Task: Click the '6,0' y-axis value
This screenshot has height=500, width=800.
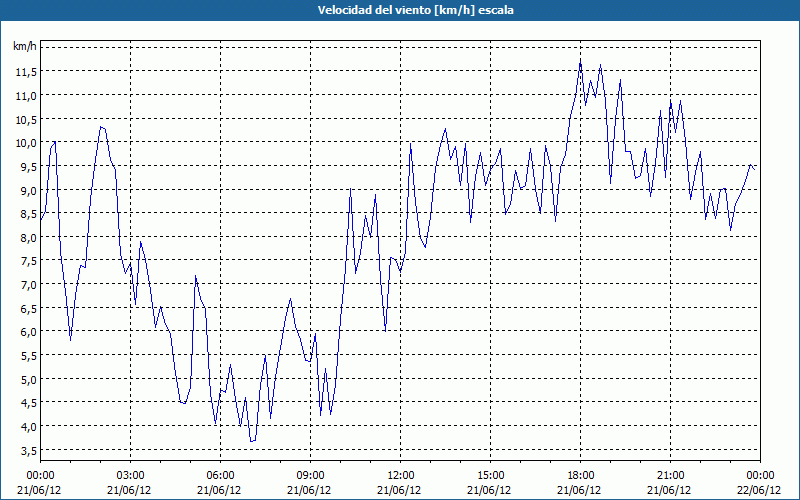Action: pos(28,332)
